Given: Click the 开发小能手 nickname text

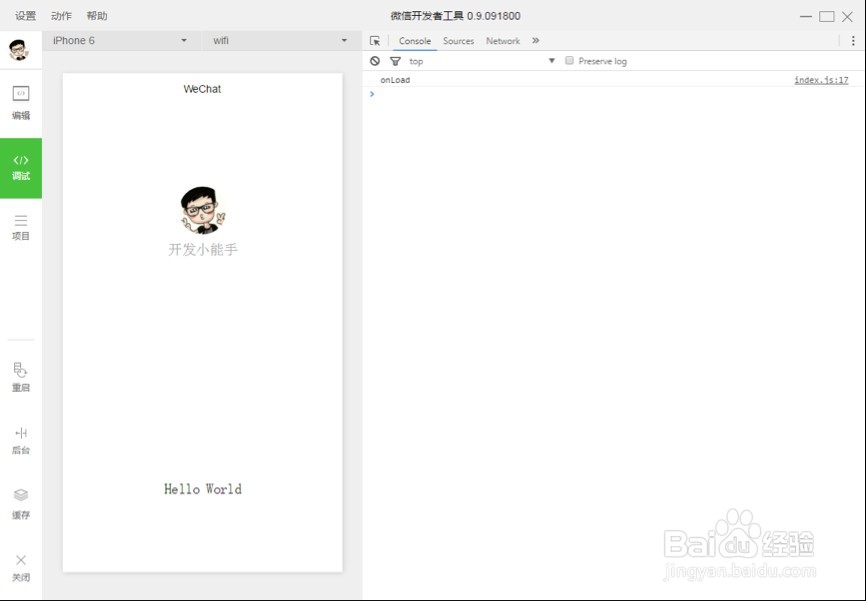Looking at the screenshot, I should pos(203,250).
